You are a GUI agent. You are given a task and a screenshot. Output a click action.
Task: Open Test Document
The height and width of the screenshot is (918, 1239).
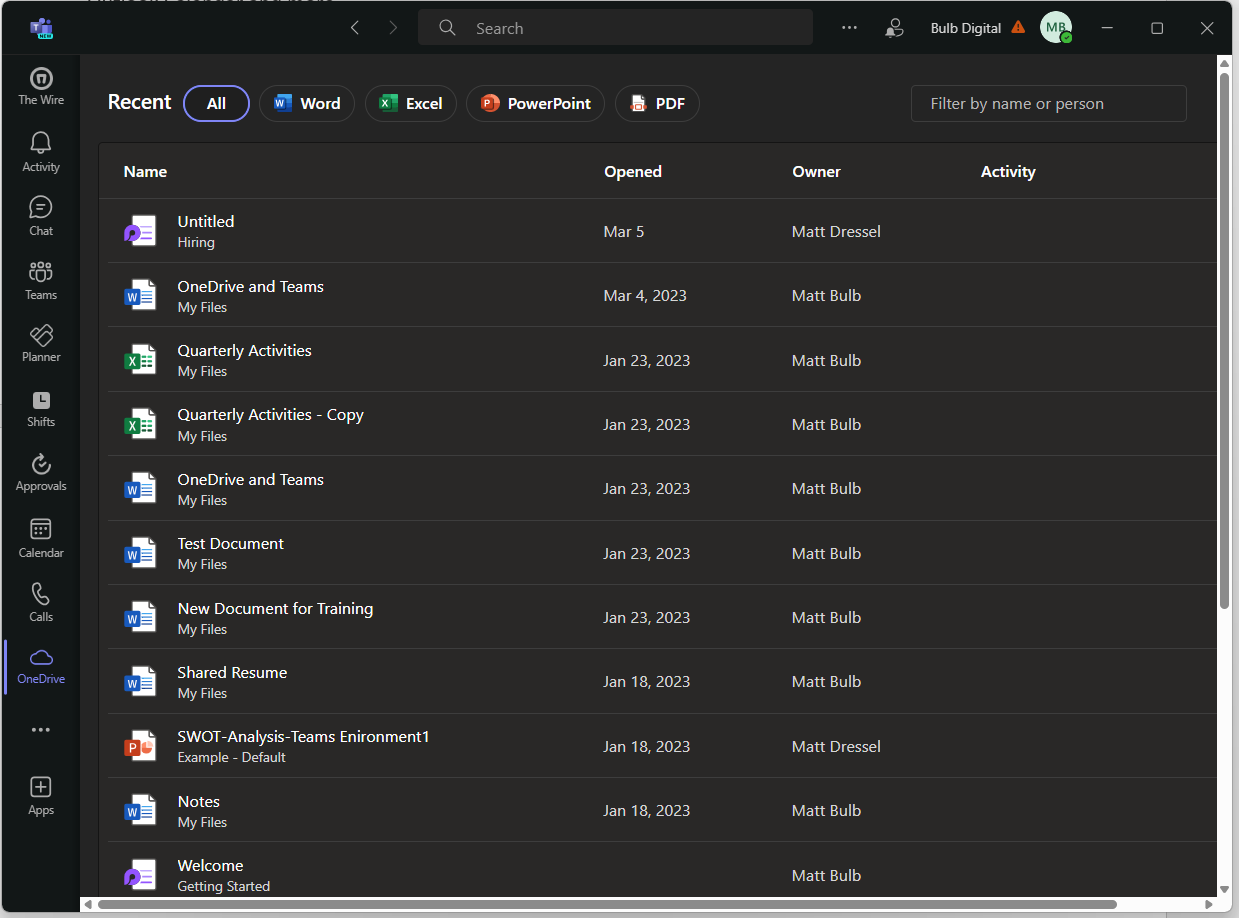[231, 544]
